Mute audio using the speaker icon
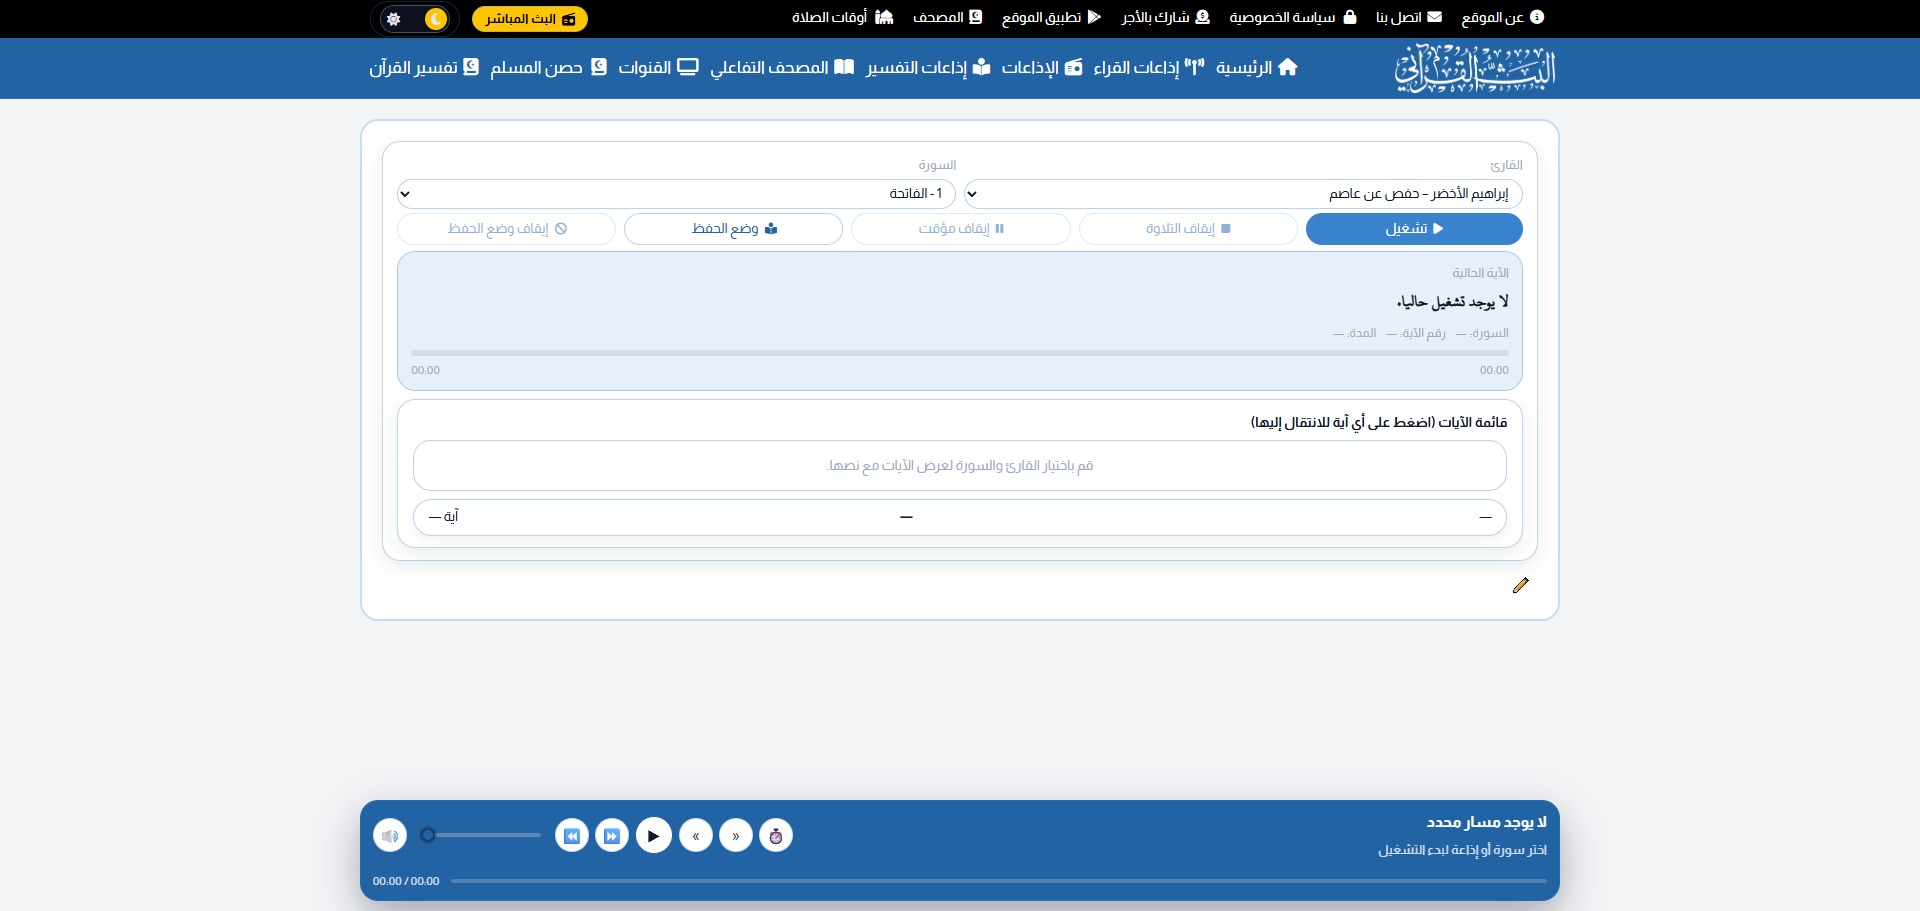The width and height of the screenshot is (1920, 911). pos(390,836)
